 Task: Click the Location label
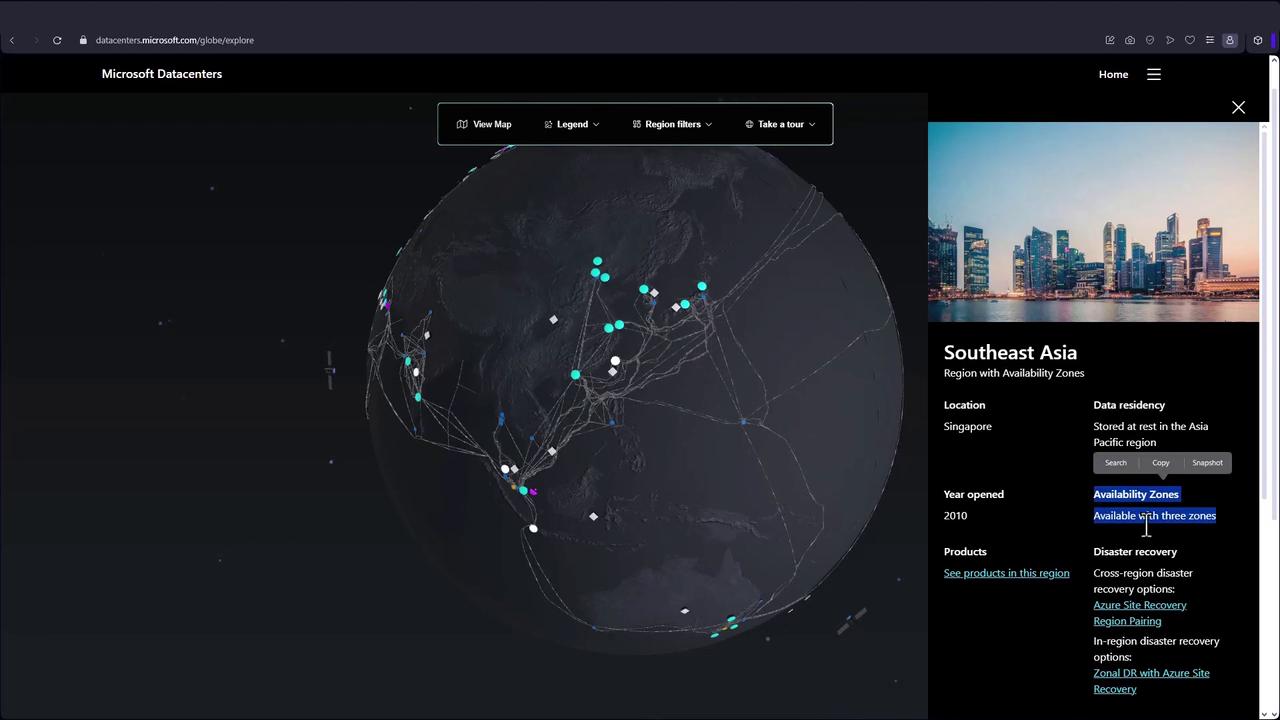(964, 405)
